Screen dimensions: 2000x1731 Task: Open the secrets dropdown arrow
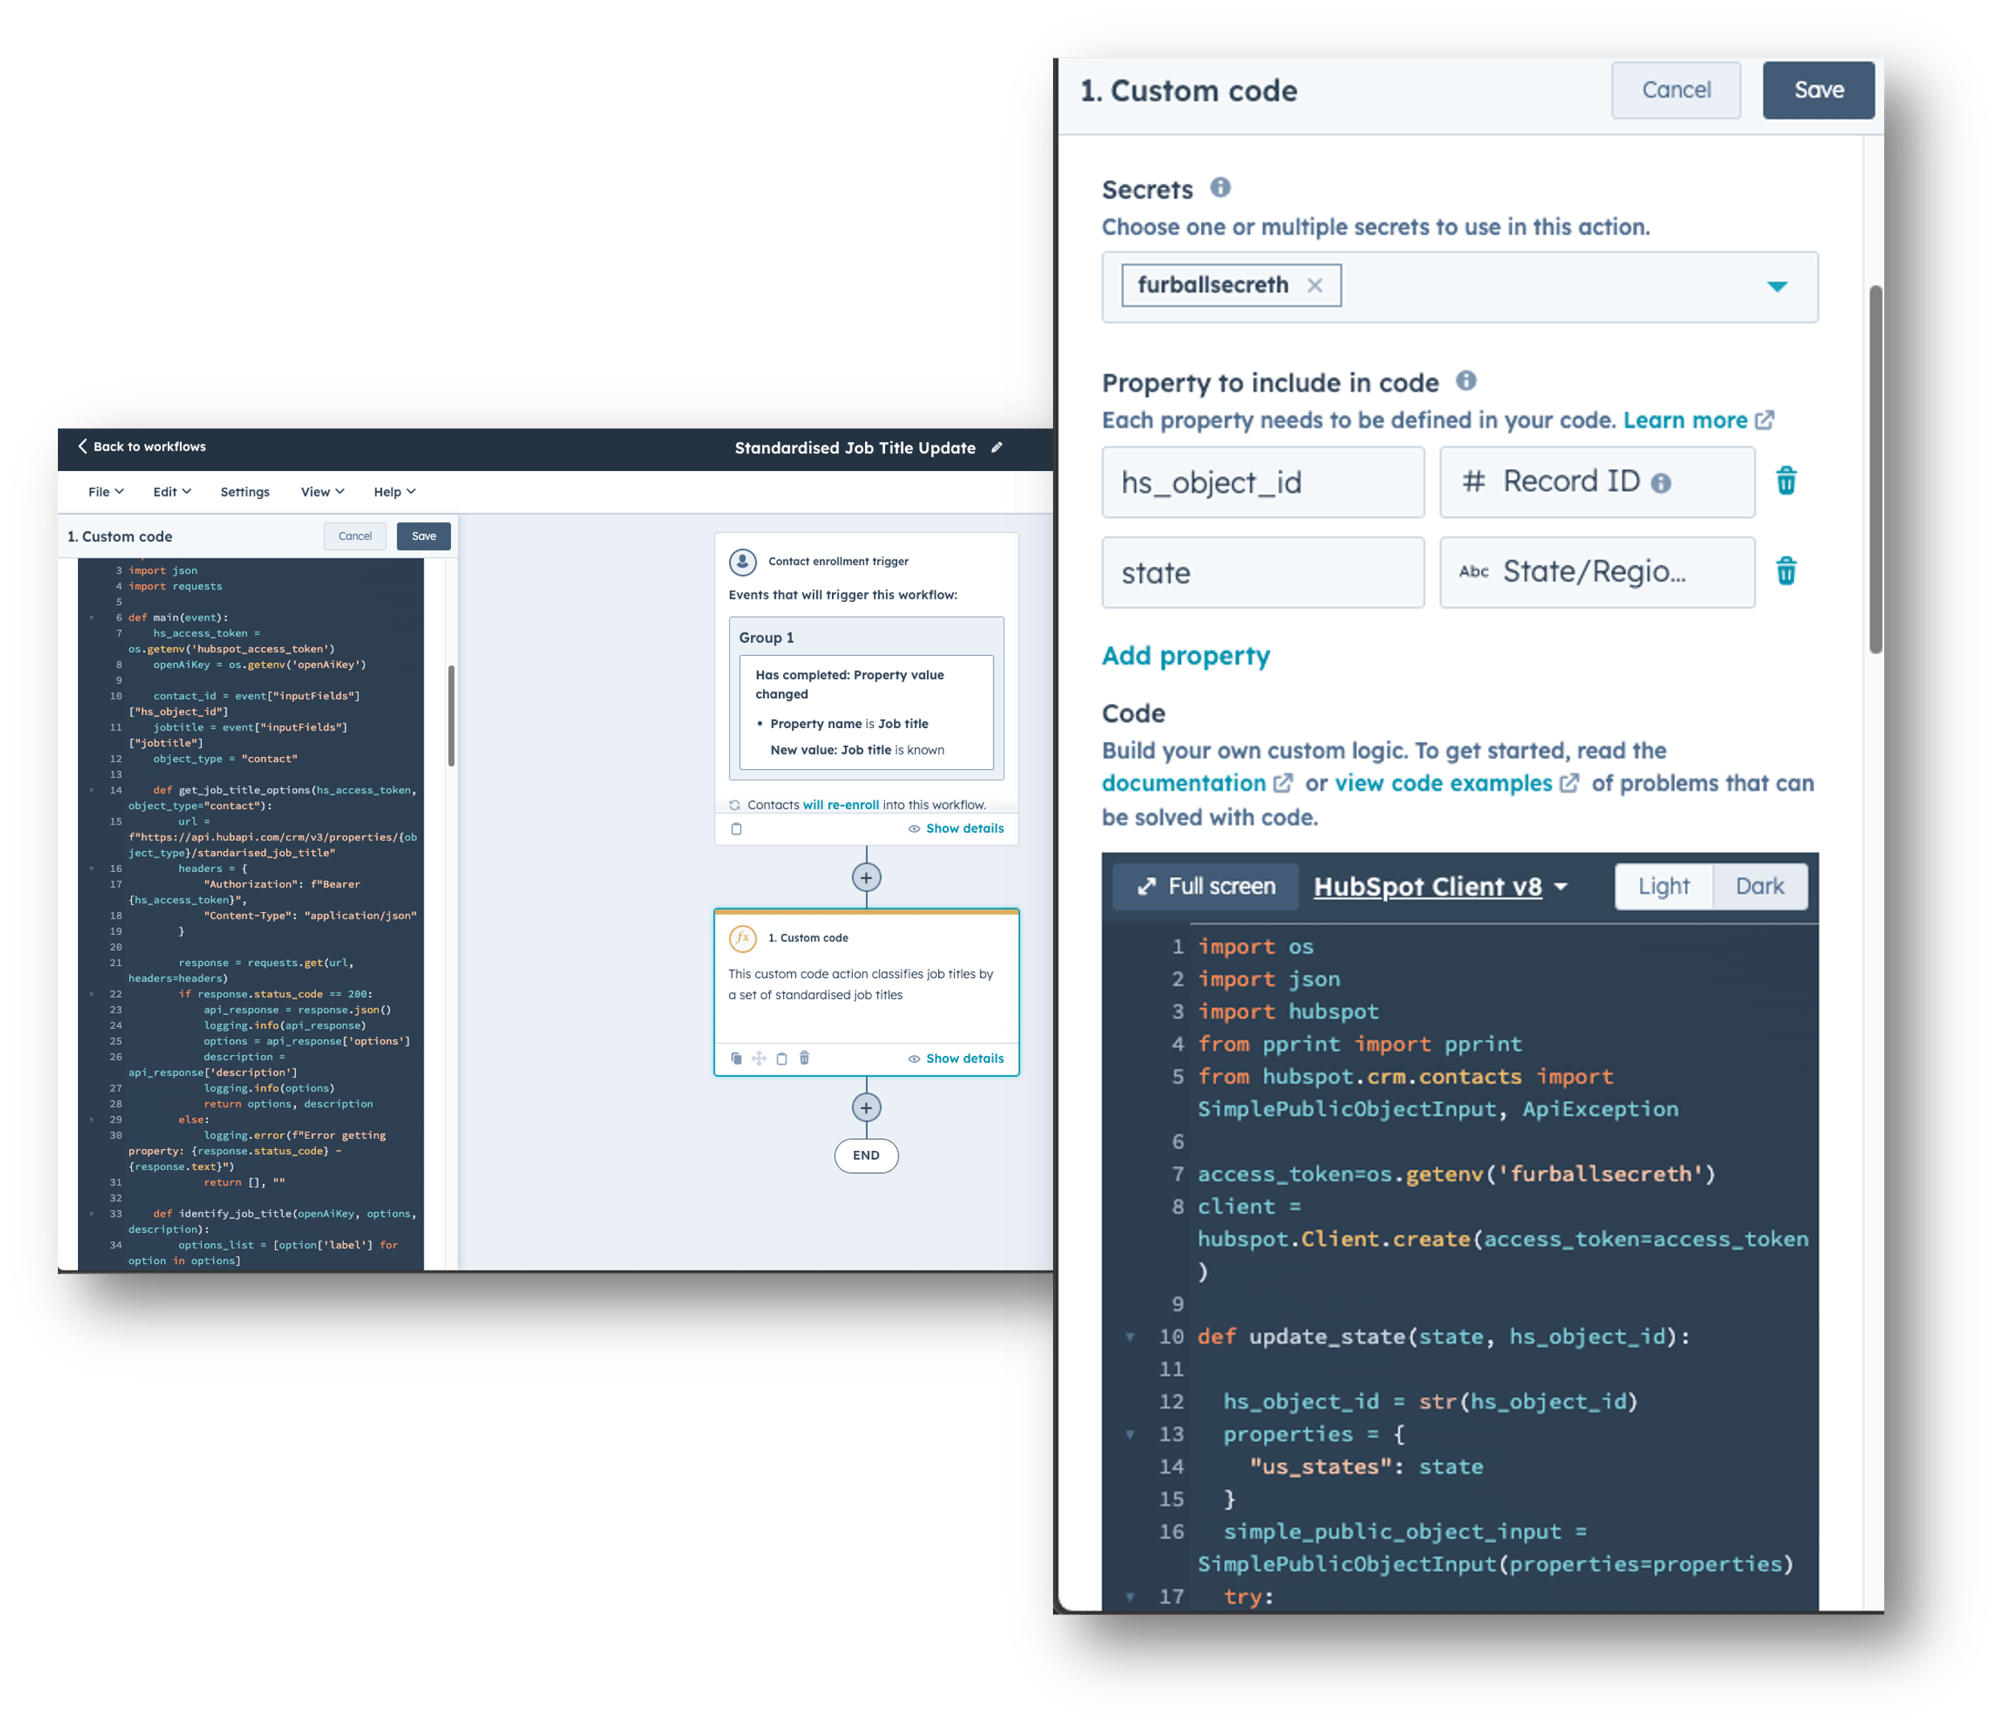pyautogui.click(x=1776, y=286)
